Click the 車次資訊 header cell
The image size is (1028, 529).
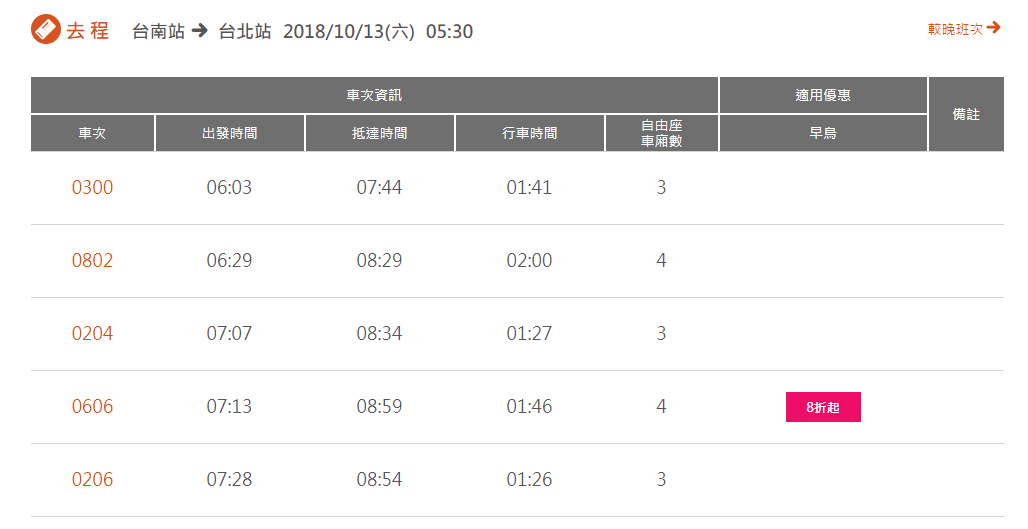374,95
